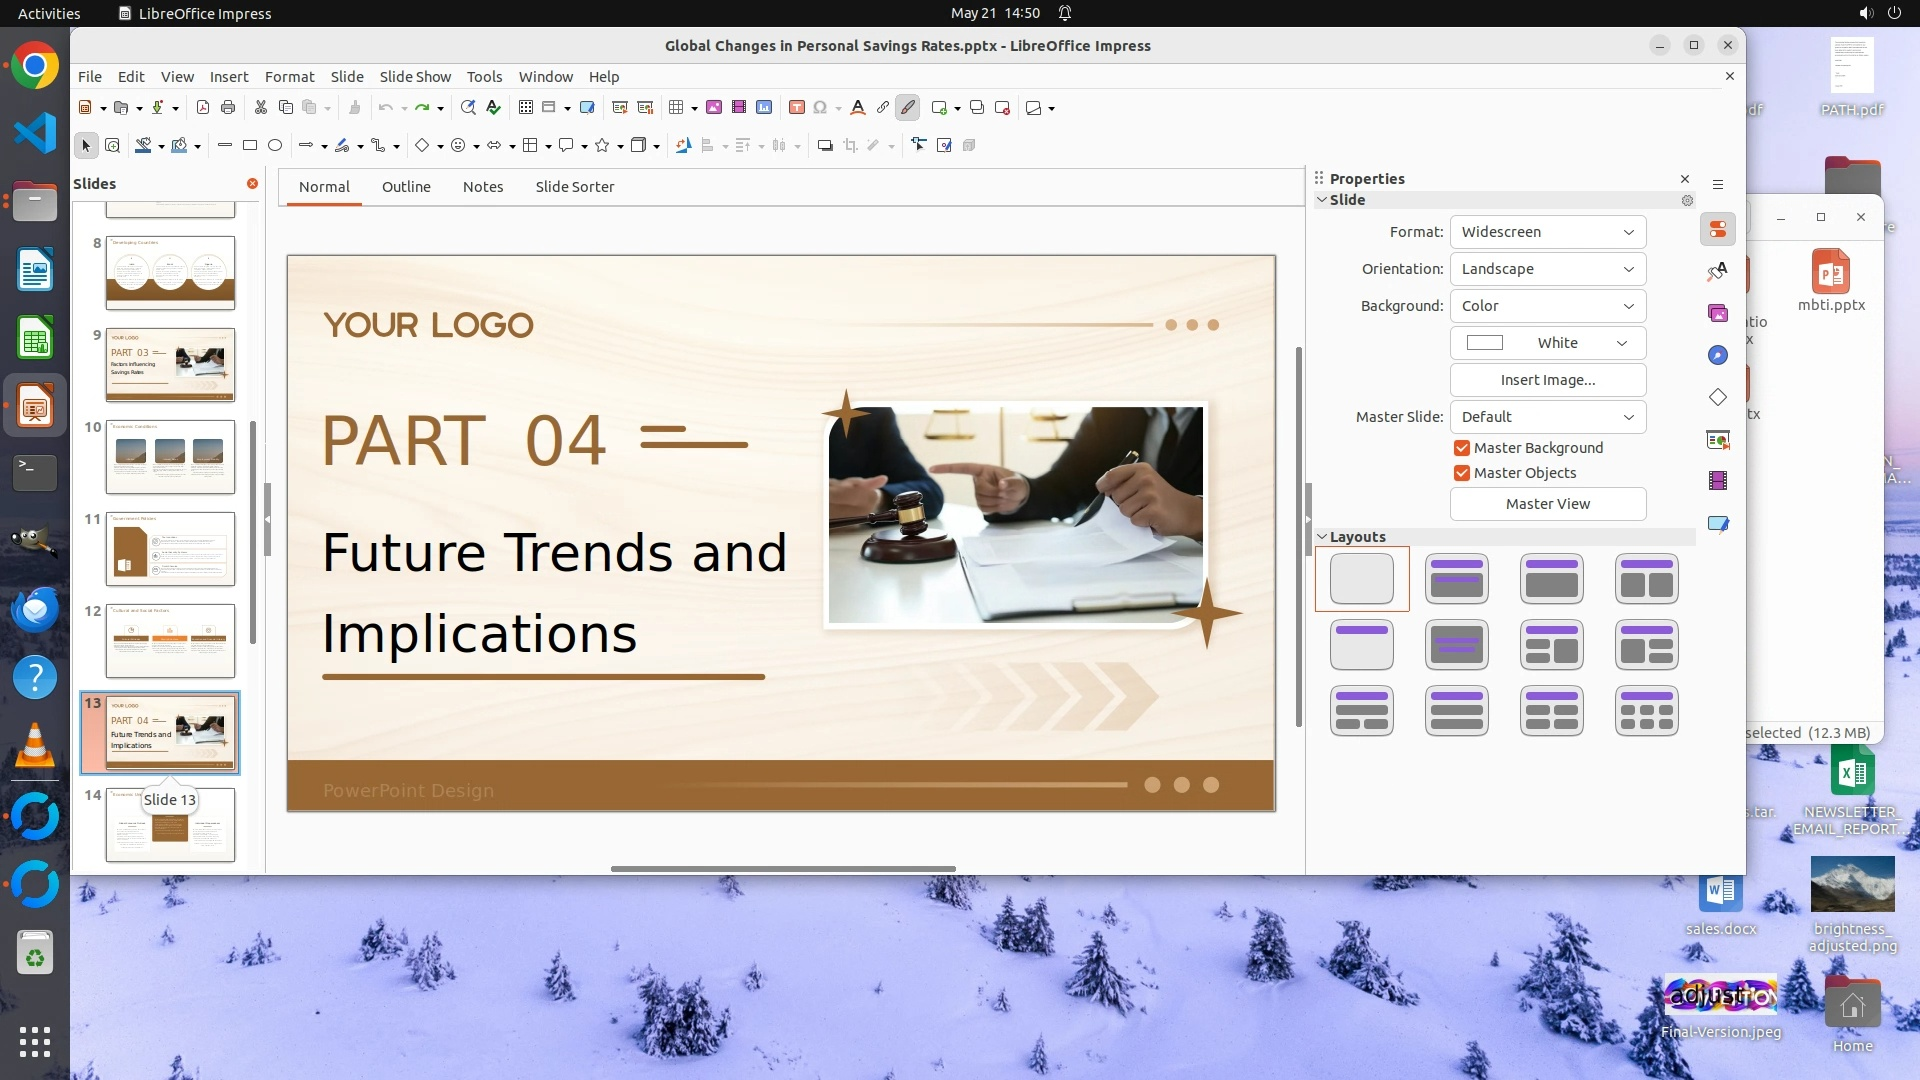Uncheck the Master Background checkbox

pyautogui.click(x=1462, y=448)
